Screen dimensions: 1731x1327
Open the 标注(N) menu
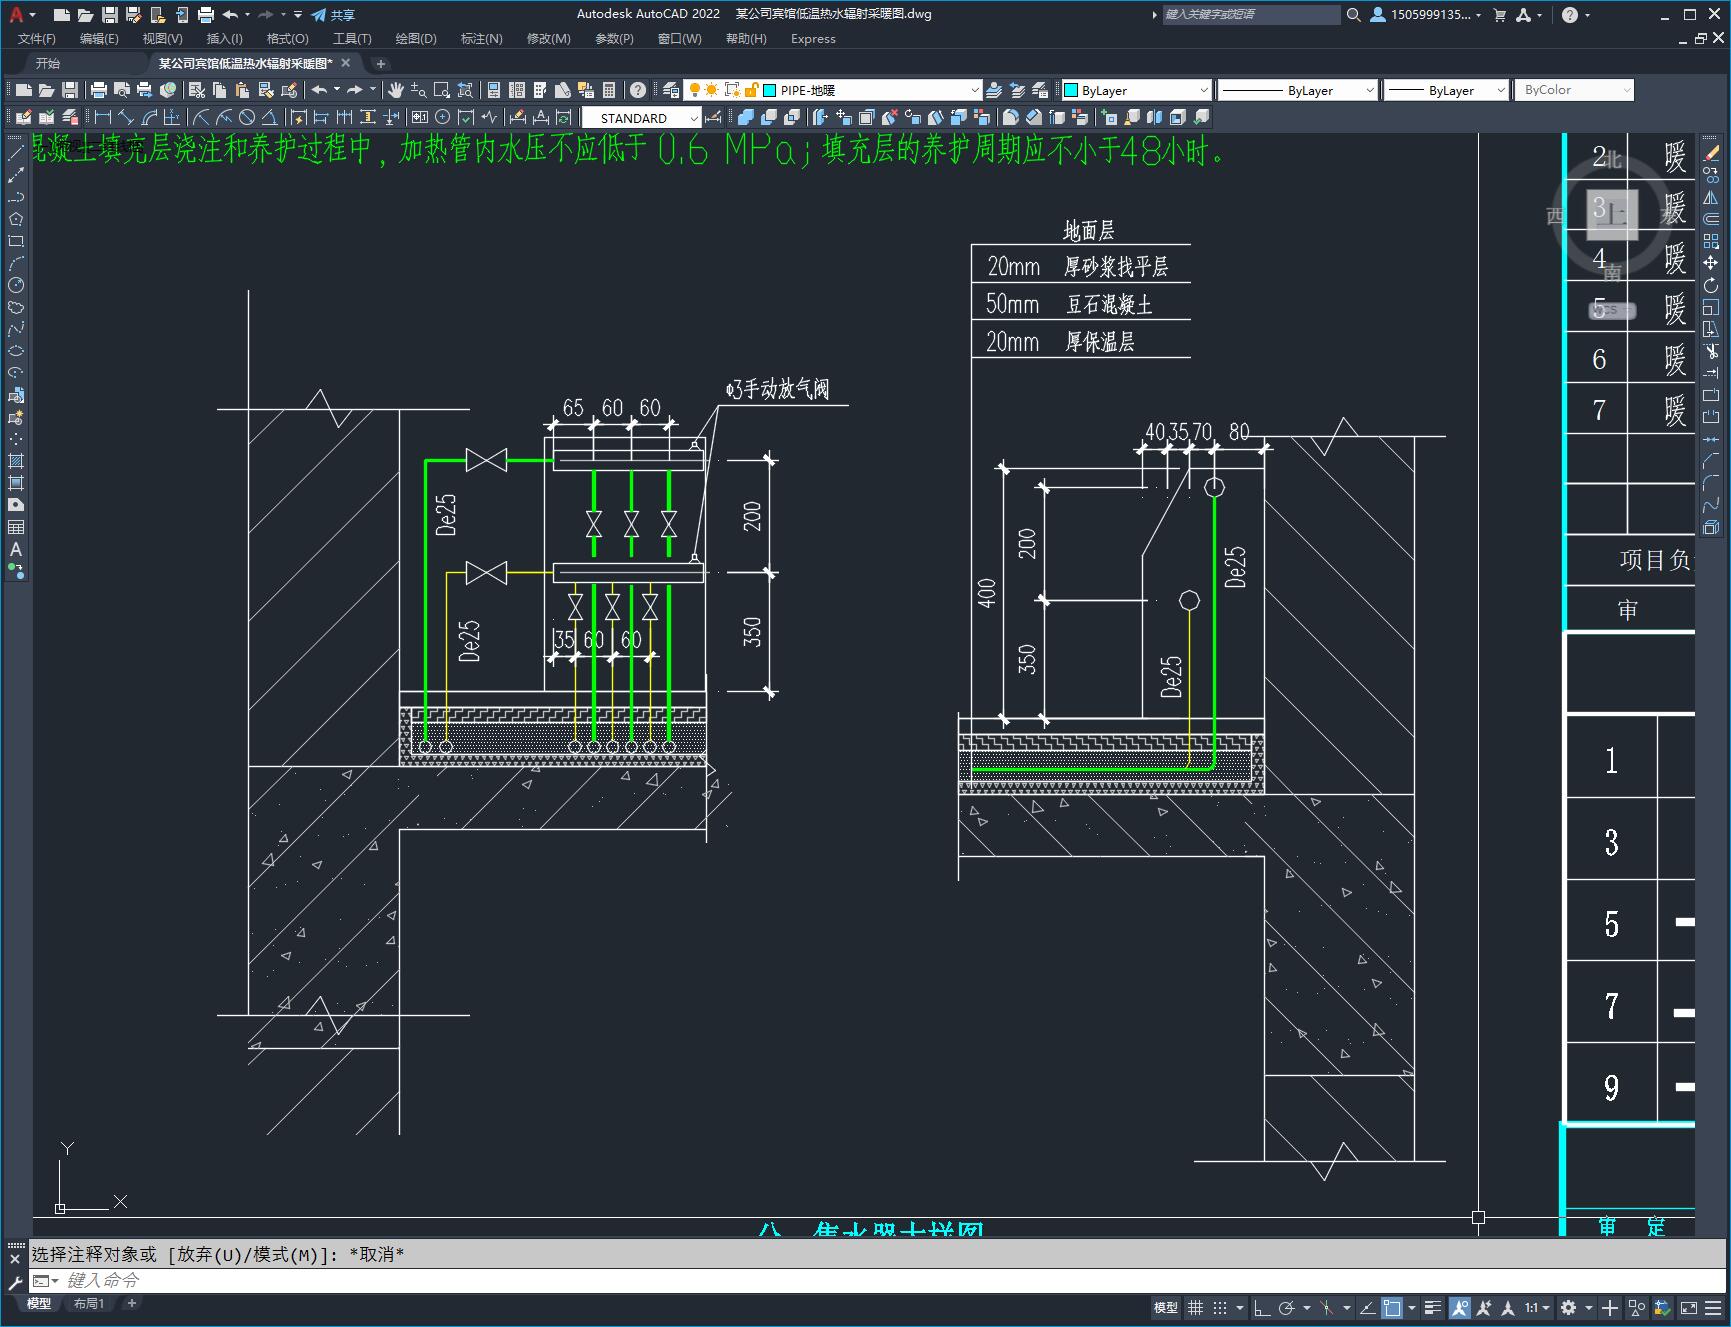pyautogui.click(x=481, y=39)
